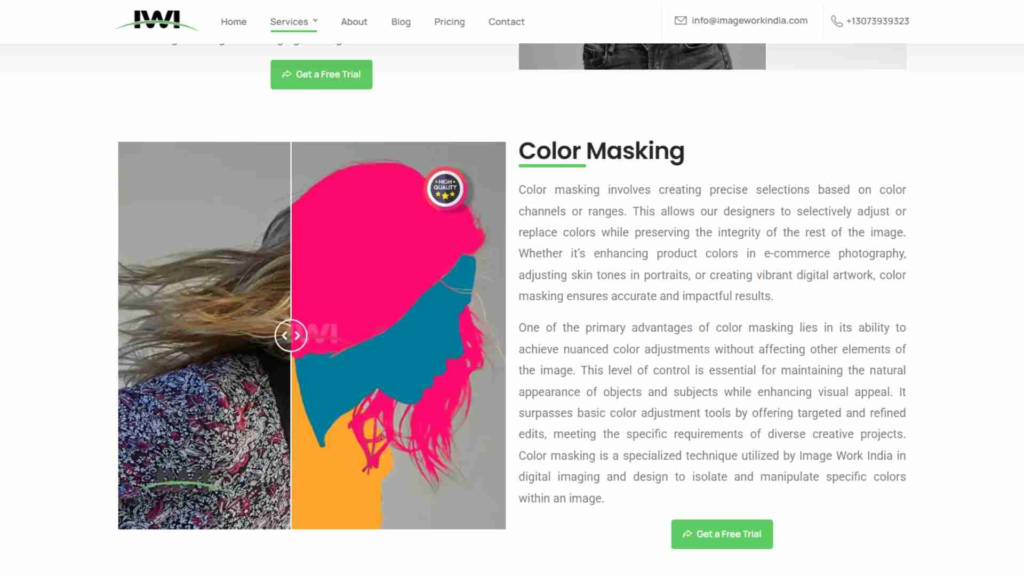
Task: Open the About page
Action: click(354, 22)
